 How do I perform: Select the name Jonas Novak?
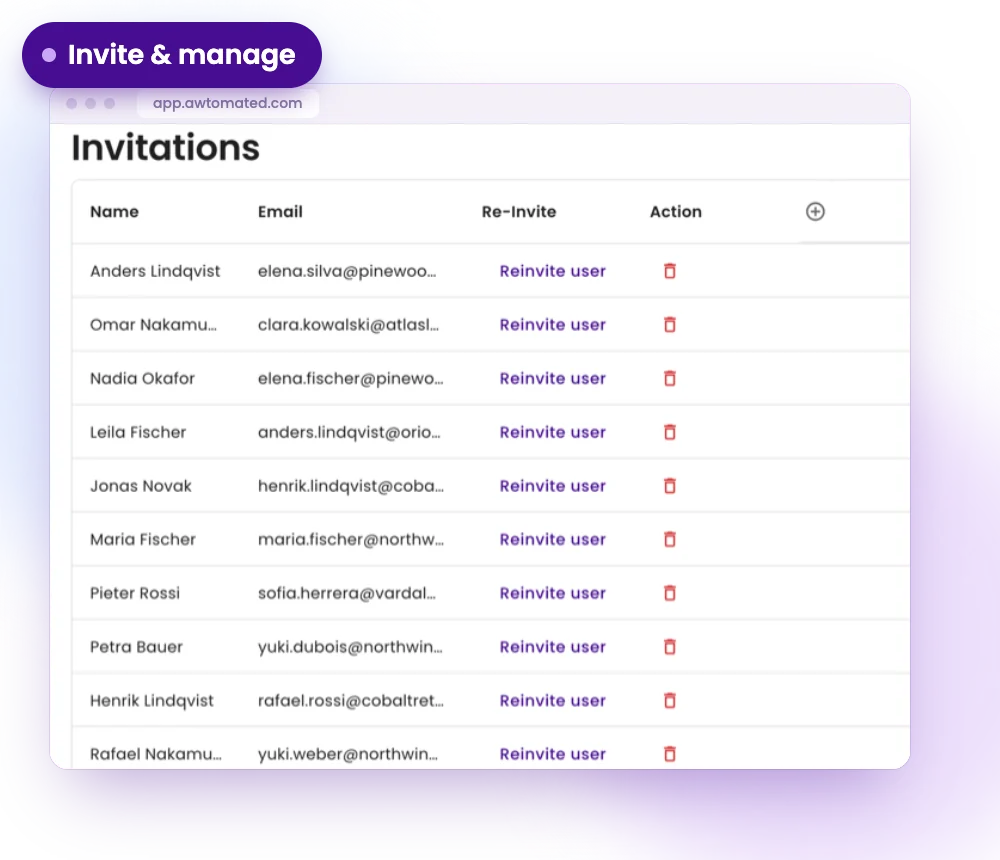point(141,486)
